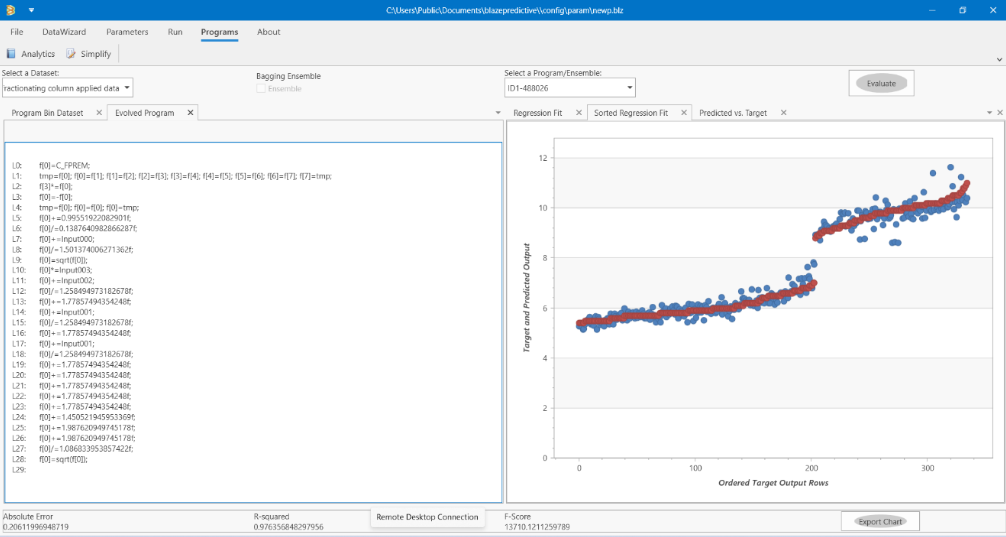Screen dimensions: 1006x537
Task: Expand the ribbon collapse chevron at right
Action: pyautogui.click(x=999, y=59)
